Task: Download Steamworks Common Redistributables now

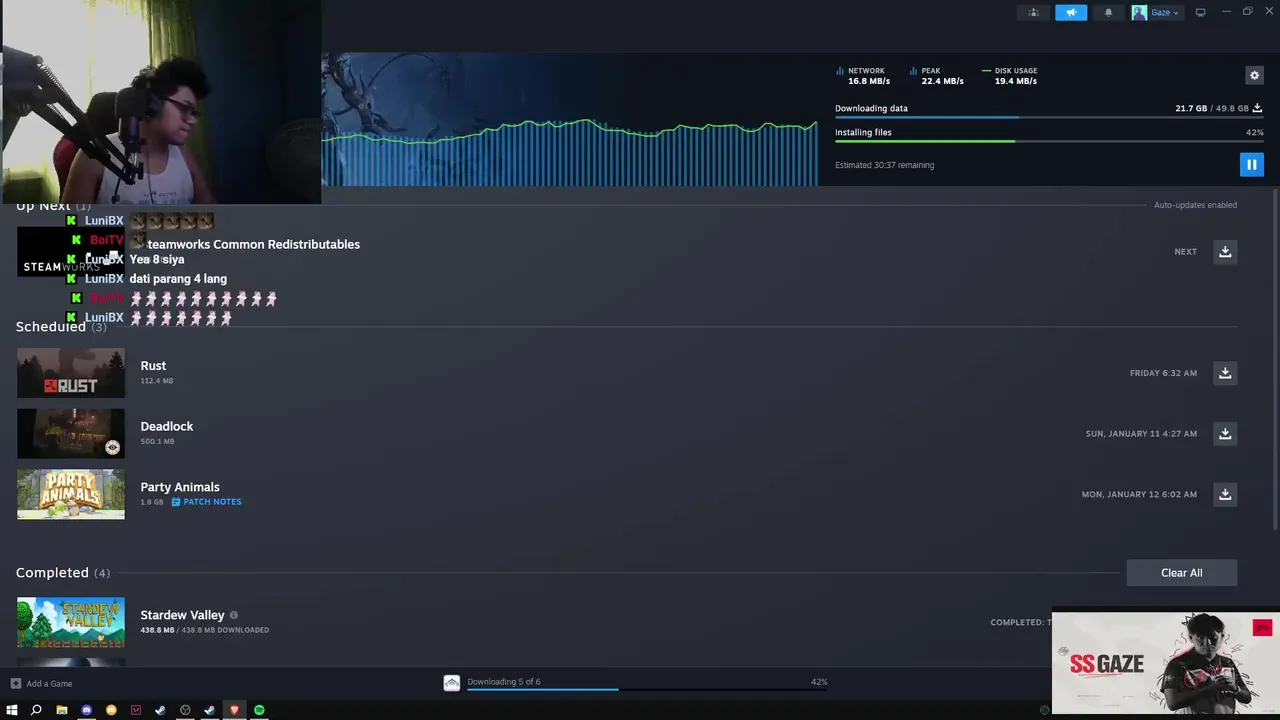Action: tap(1225, 252)
